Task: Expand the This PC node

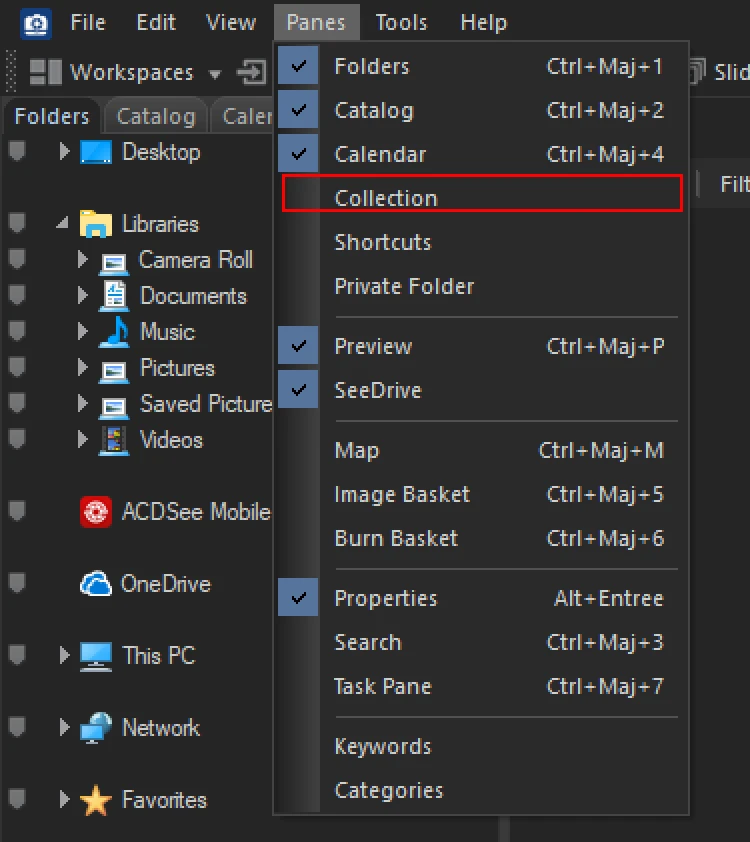Action: [x=64, y=655]
